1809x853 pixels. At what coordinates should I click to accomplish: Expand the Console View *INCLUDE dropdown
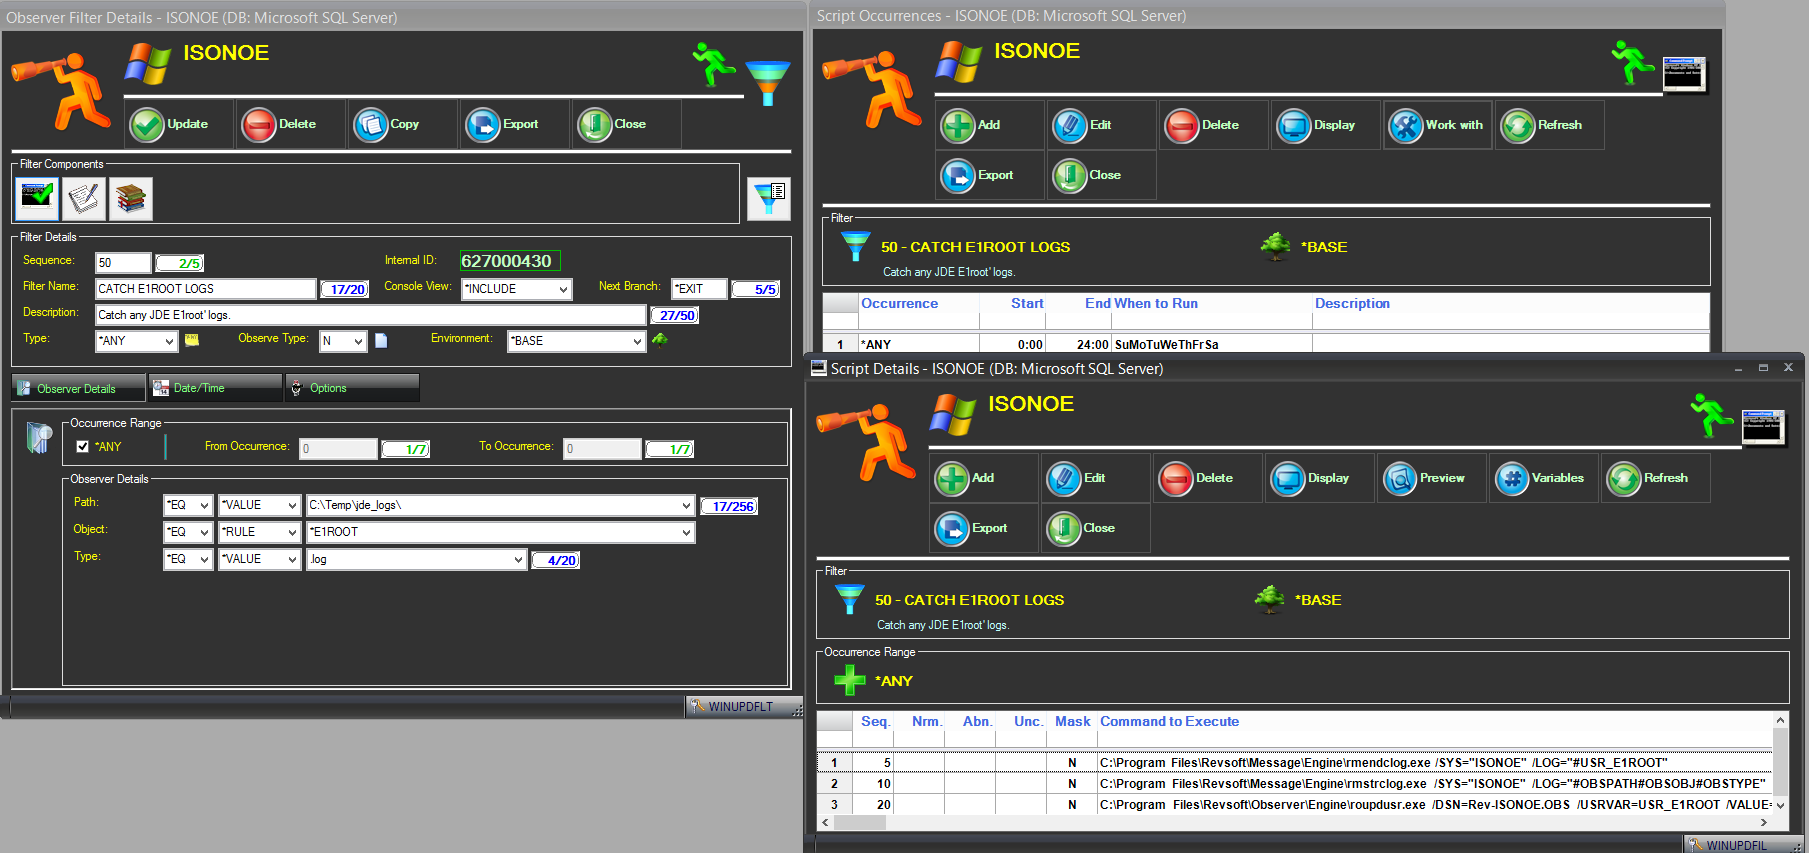click(563, 289)
